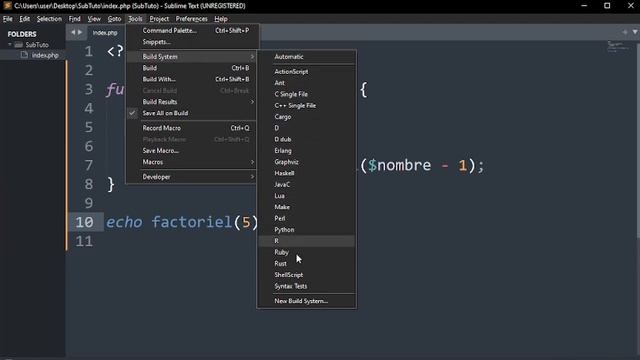Click Build With... menu item
Viewport: 640px width, 360px height.
click(x=191, y=79)
